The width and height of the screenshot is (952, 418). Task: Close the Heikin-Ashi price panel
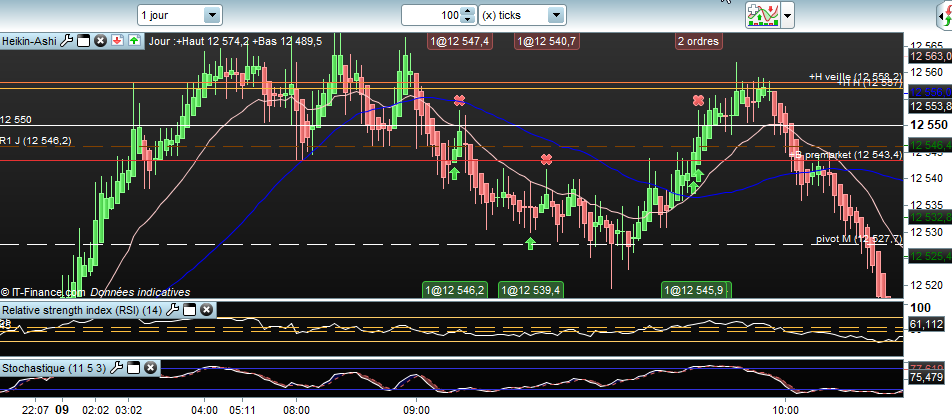point(101,41)
